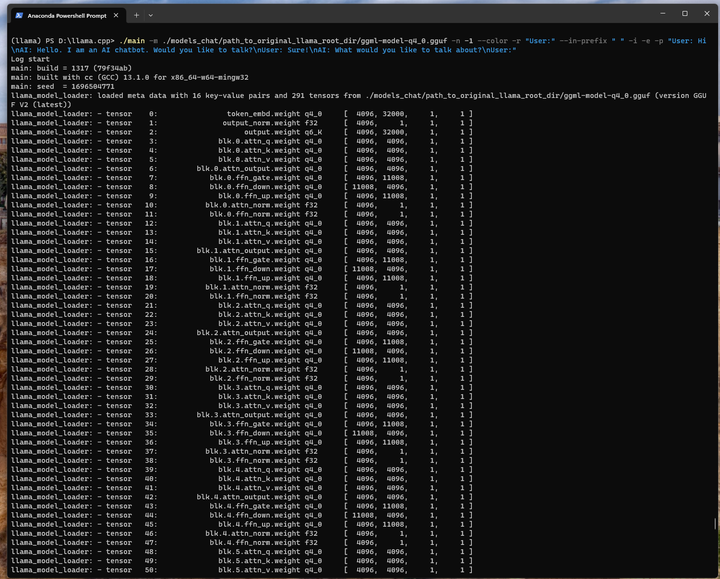Image resolution: width=720 pixels, height=579 pixels.
Task: Click 'token_embd.weight' tensor 0 row
Action: (x=242, y=114)
